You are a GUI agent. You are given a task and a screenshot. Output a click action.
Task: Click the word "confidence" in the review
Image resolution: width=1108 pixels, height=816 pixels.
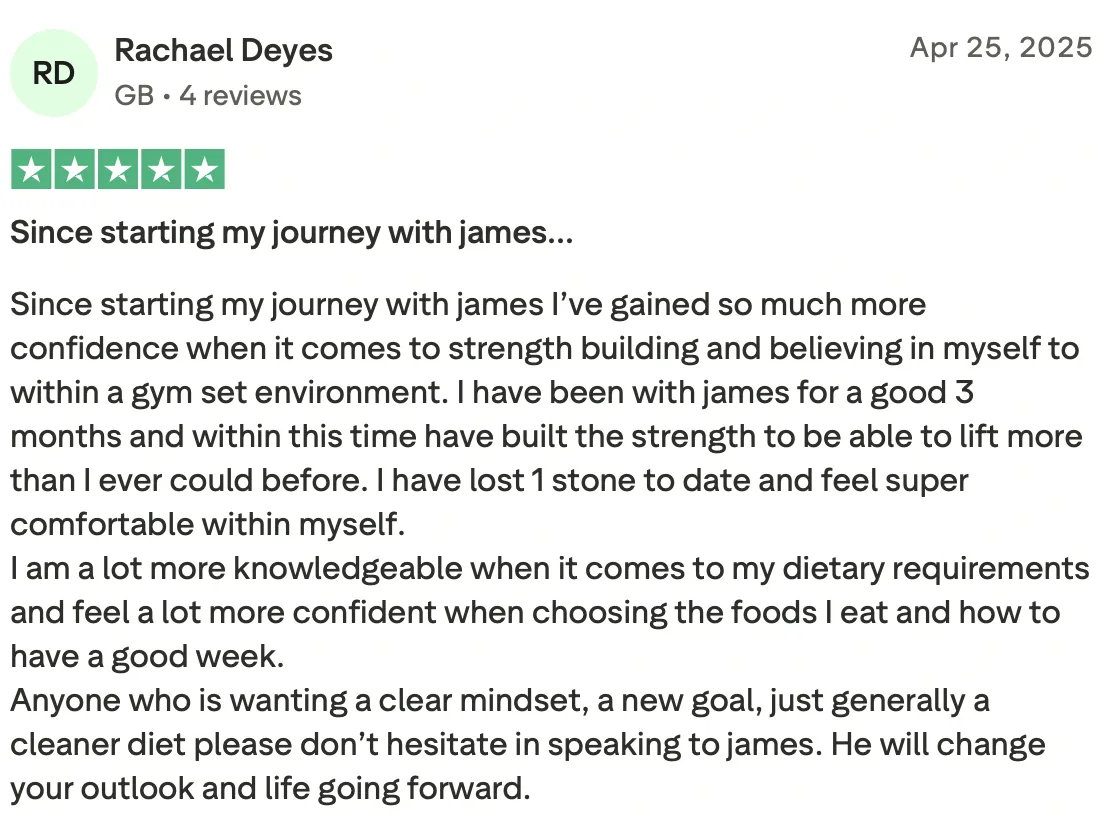click(x=94, y=348)
